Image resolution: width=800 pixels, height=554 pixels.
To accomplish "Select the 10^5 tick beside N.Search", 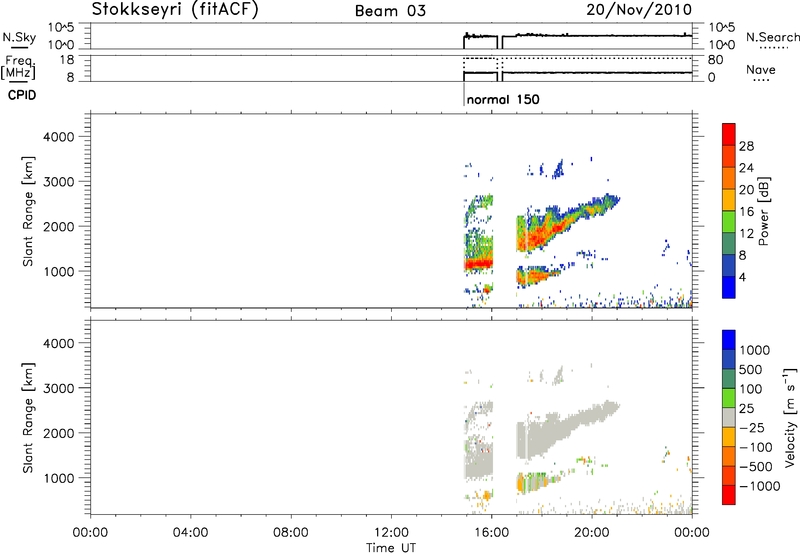I will coord(722,27).
